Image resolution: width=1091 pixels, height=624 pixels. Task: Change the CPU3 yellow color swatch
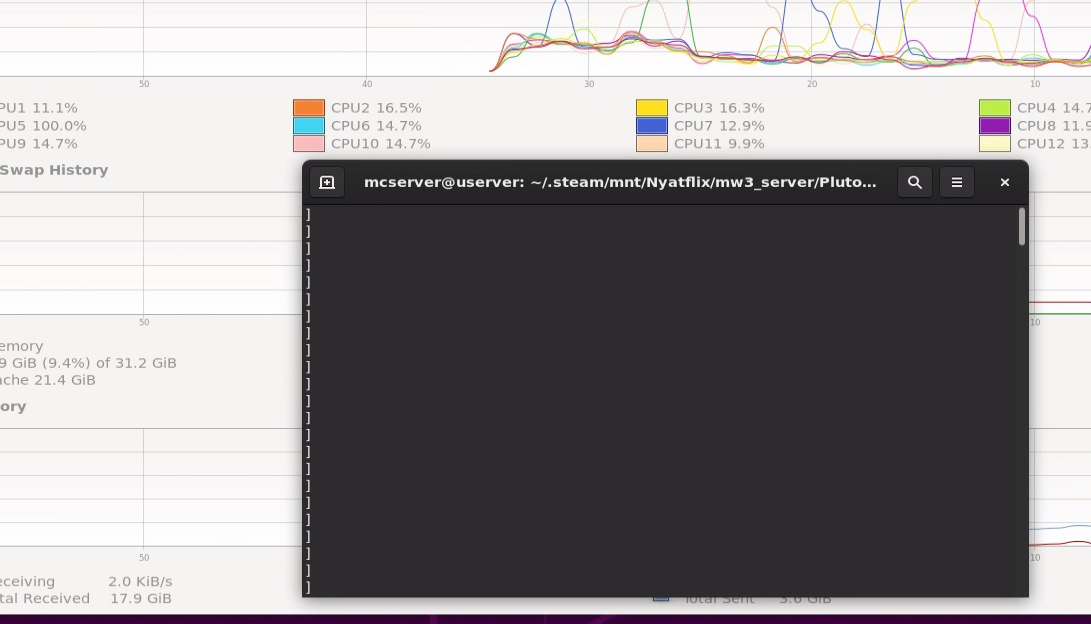[x=652, y=108]
